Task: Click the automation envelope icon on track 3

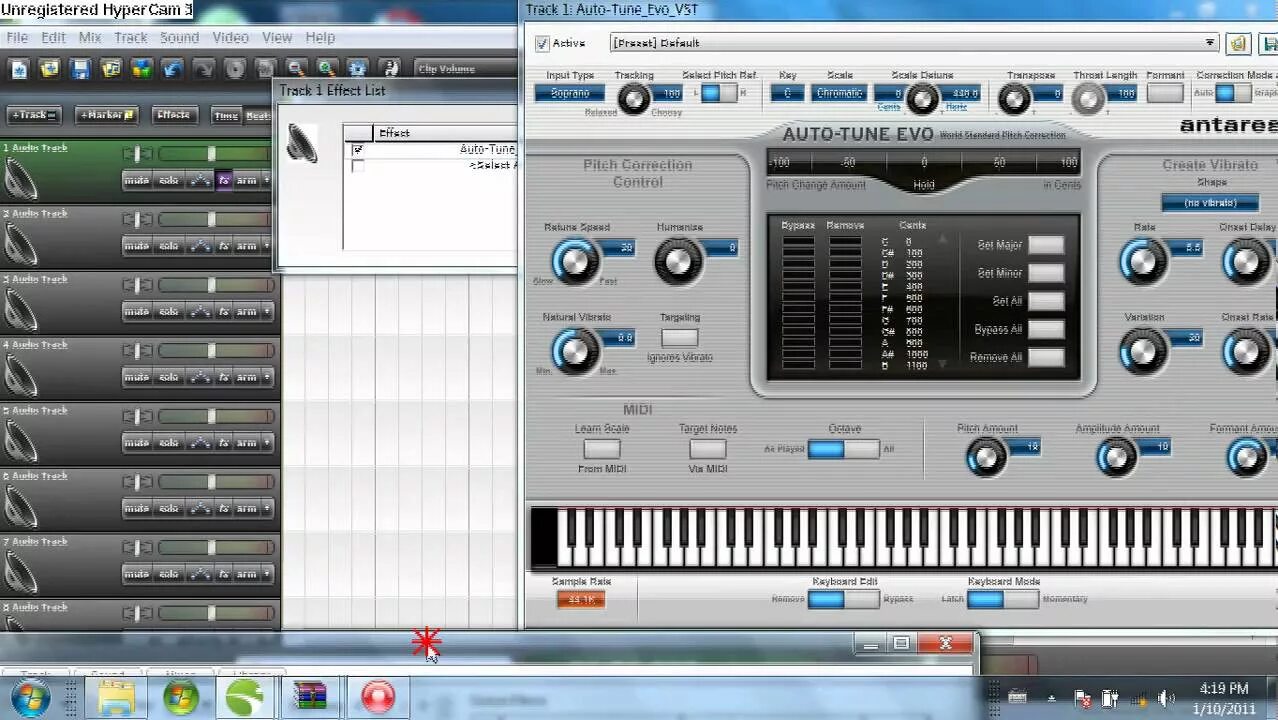Action: point(200,312)
